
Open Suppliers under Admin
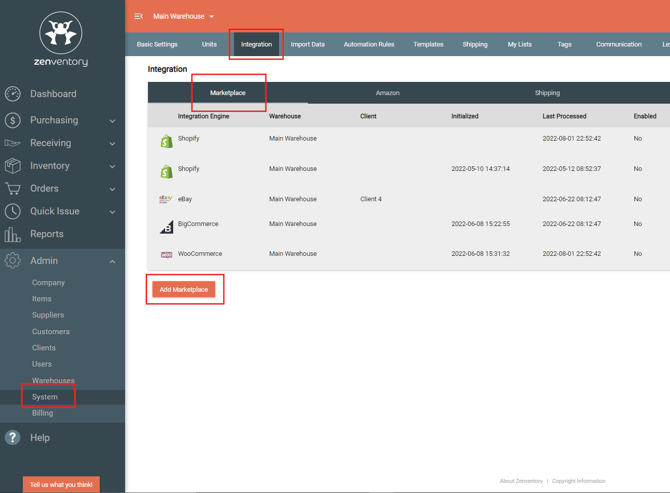(x=48, y=315)
